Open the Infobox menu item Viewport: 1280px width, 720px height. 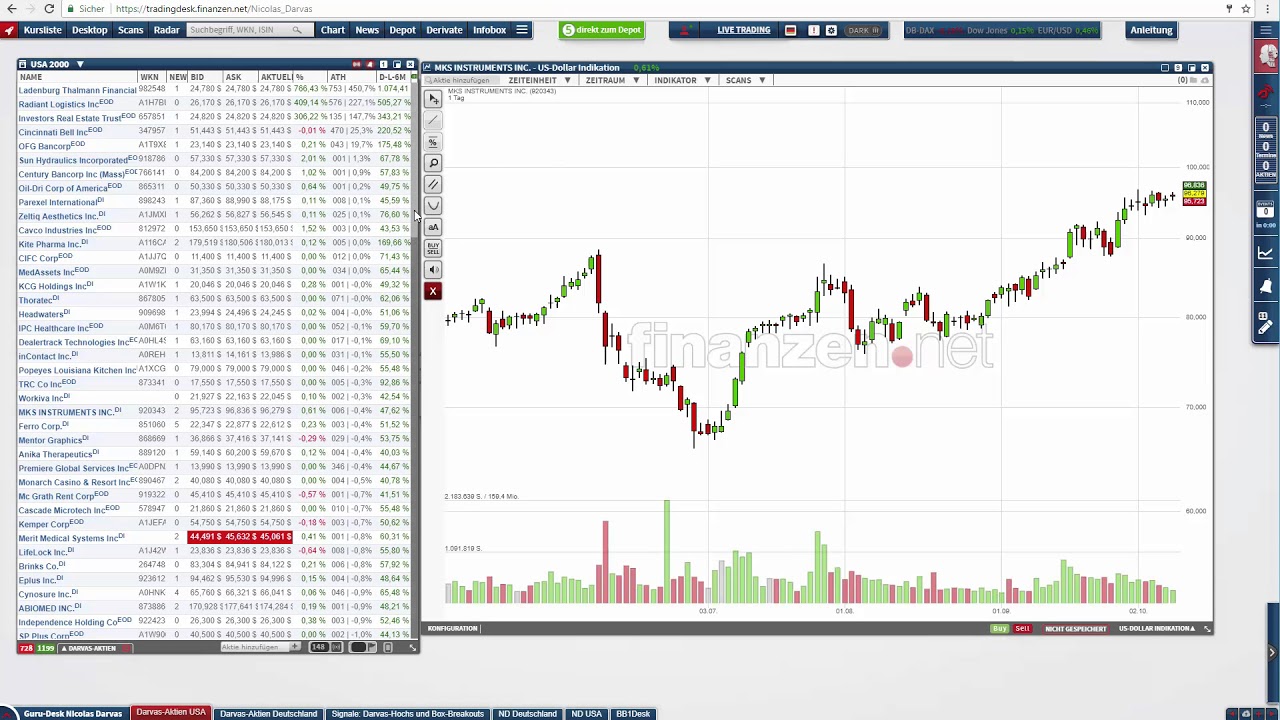tap(489, 30)
